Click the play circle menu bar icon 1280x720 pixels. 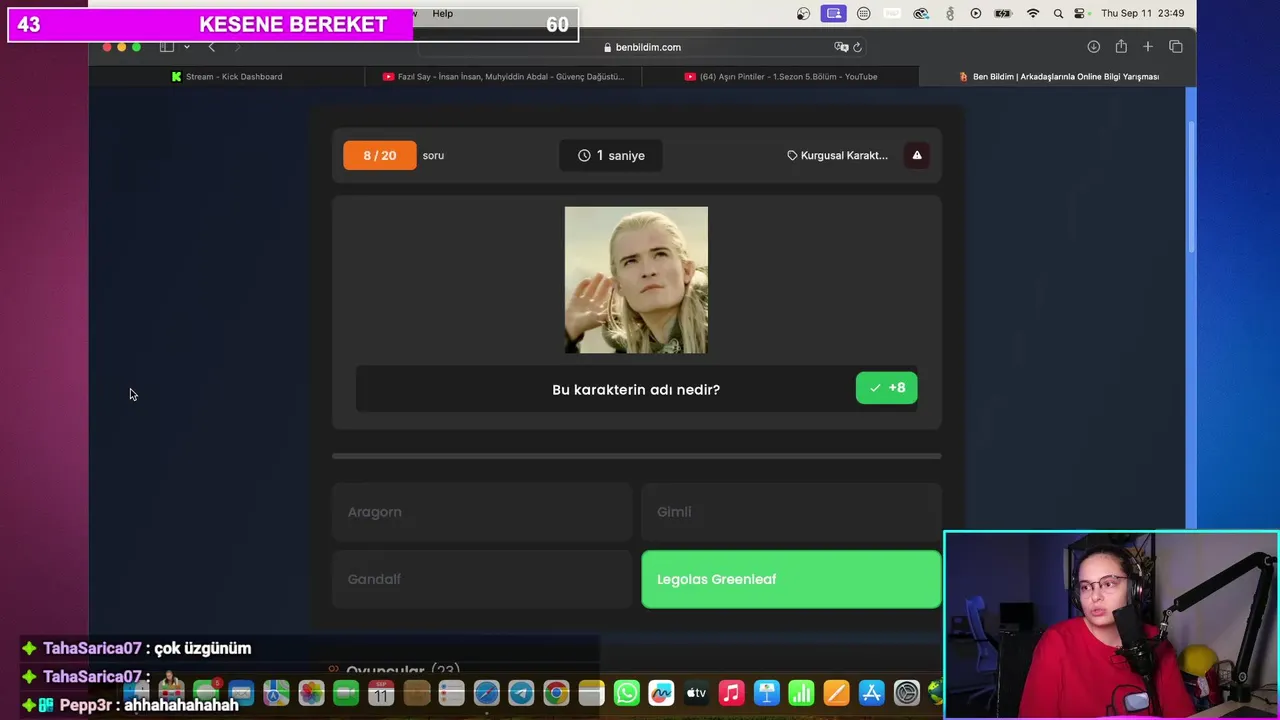(976, 13)
